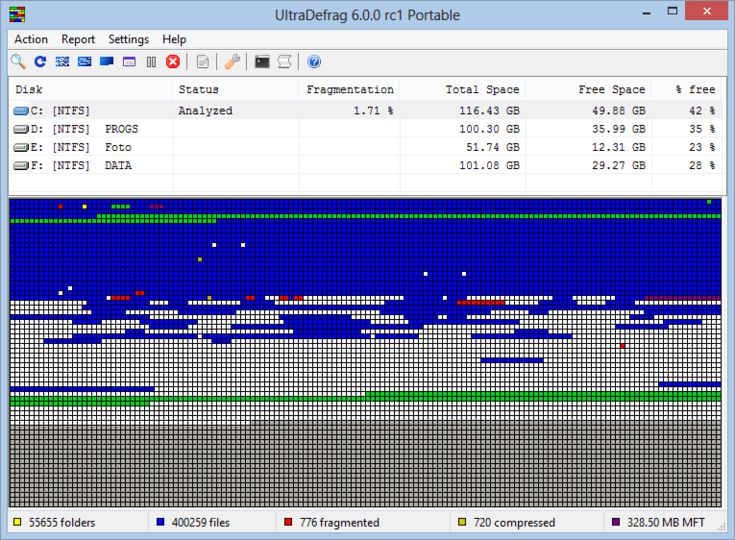Click the 42 % free cell
Viewport: 735px width, 540px height.
pyautogui.click(x=702, y=111)
